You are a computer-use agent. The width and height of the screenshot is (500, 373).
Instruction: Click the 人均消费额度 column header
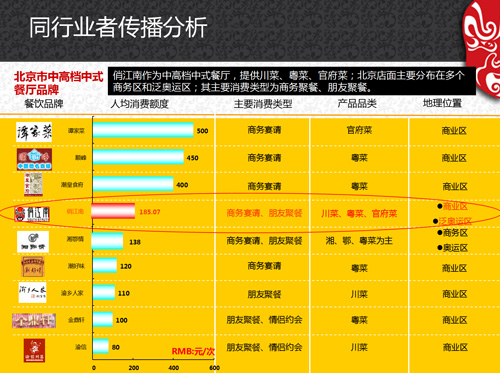140,104
